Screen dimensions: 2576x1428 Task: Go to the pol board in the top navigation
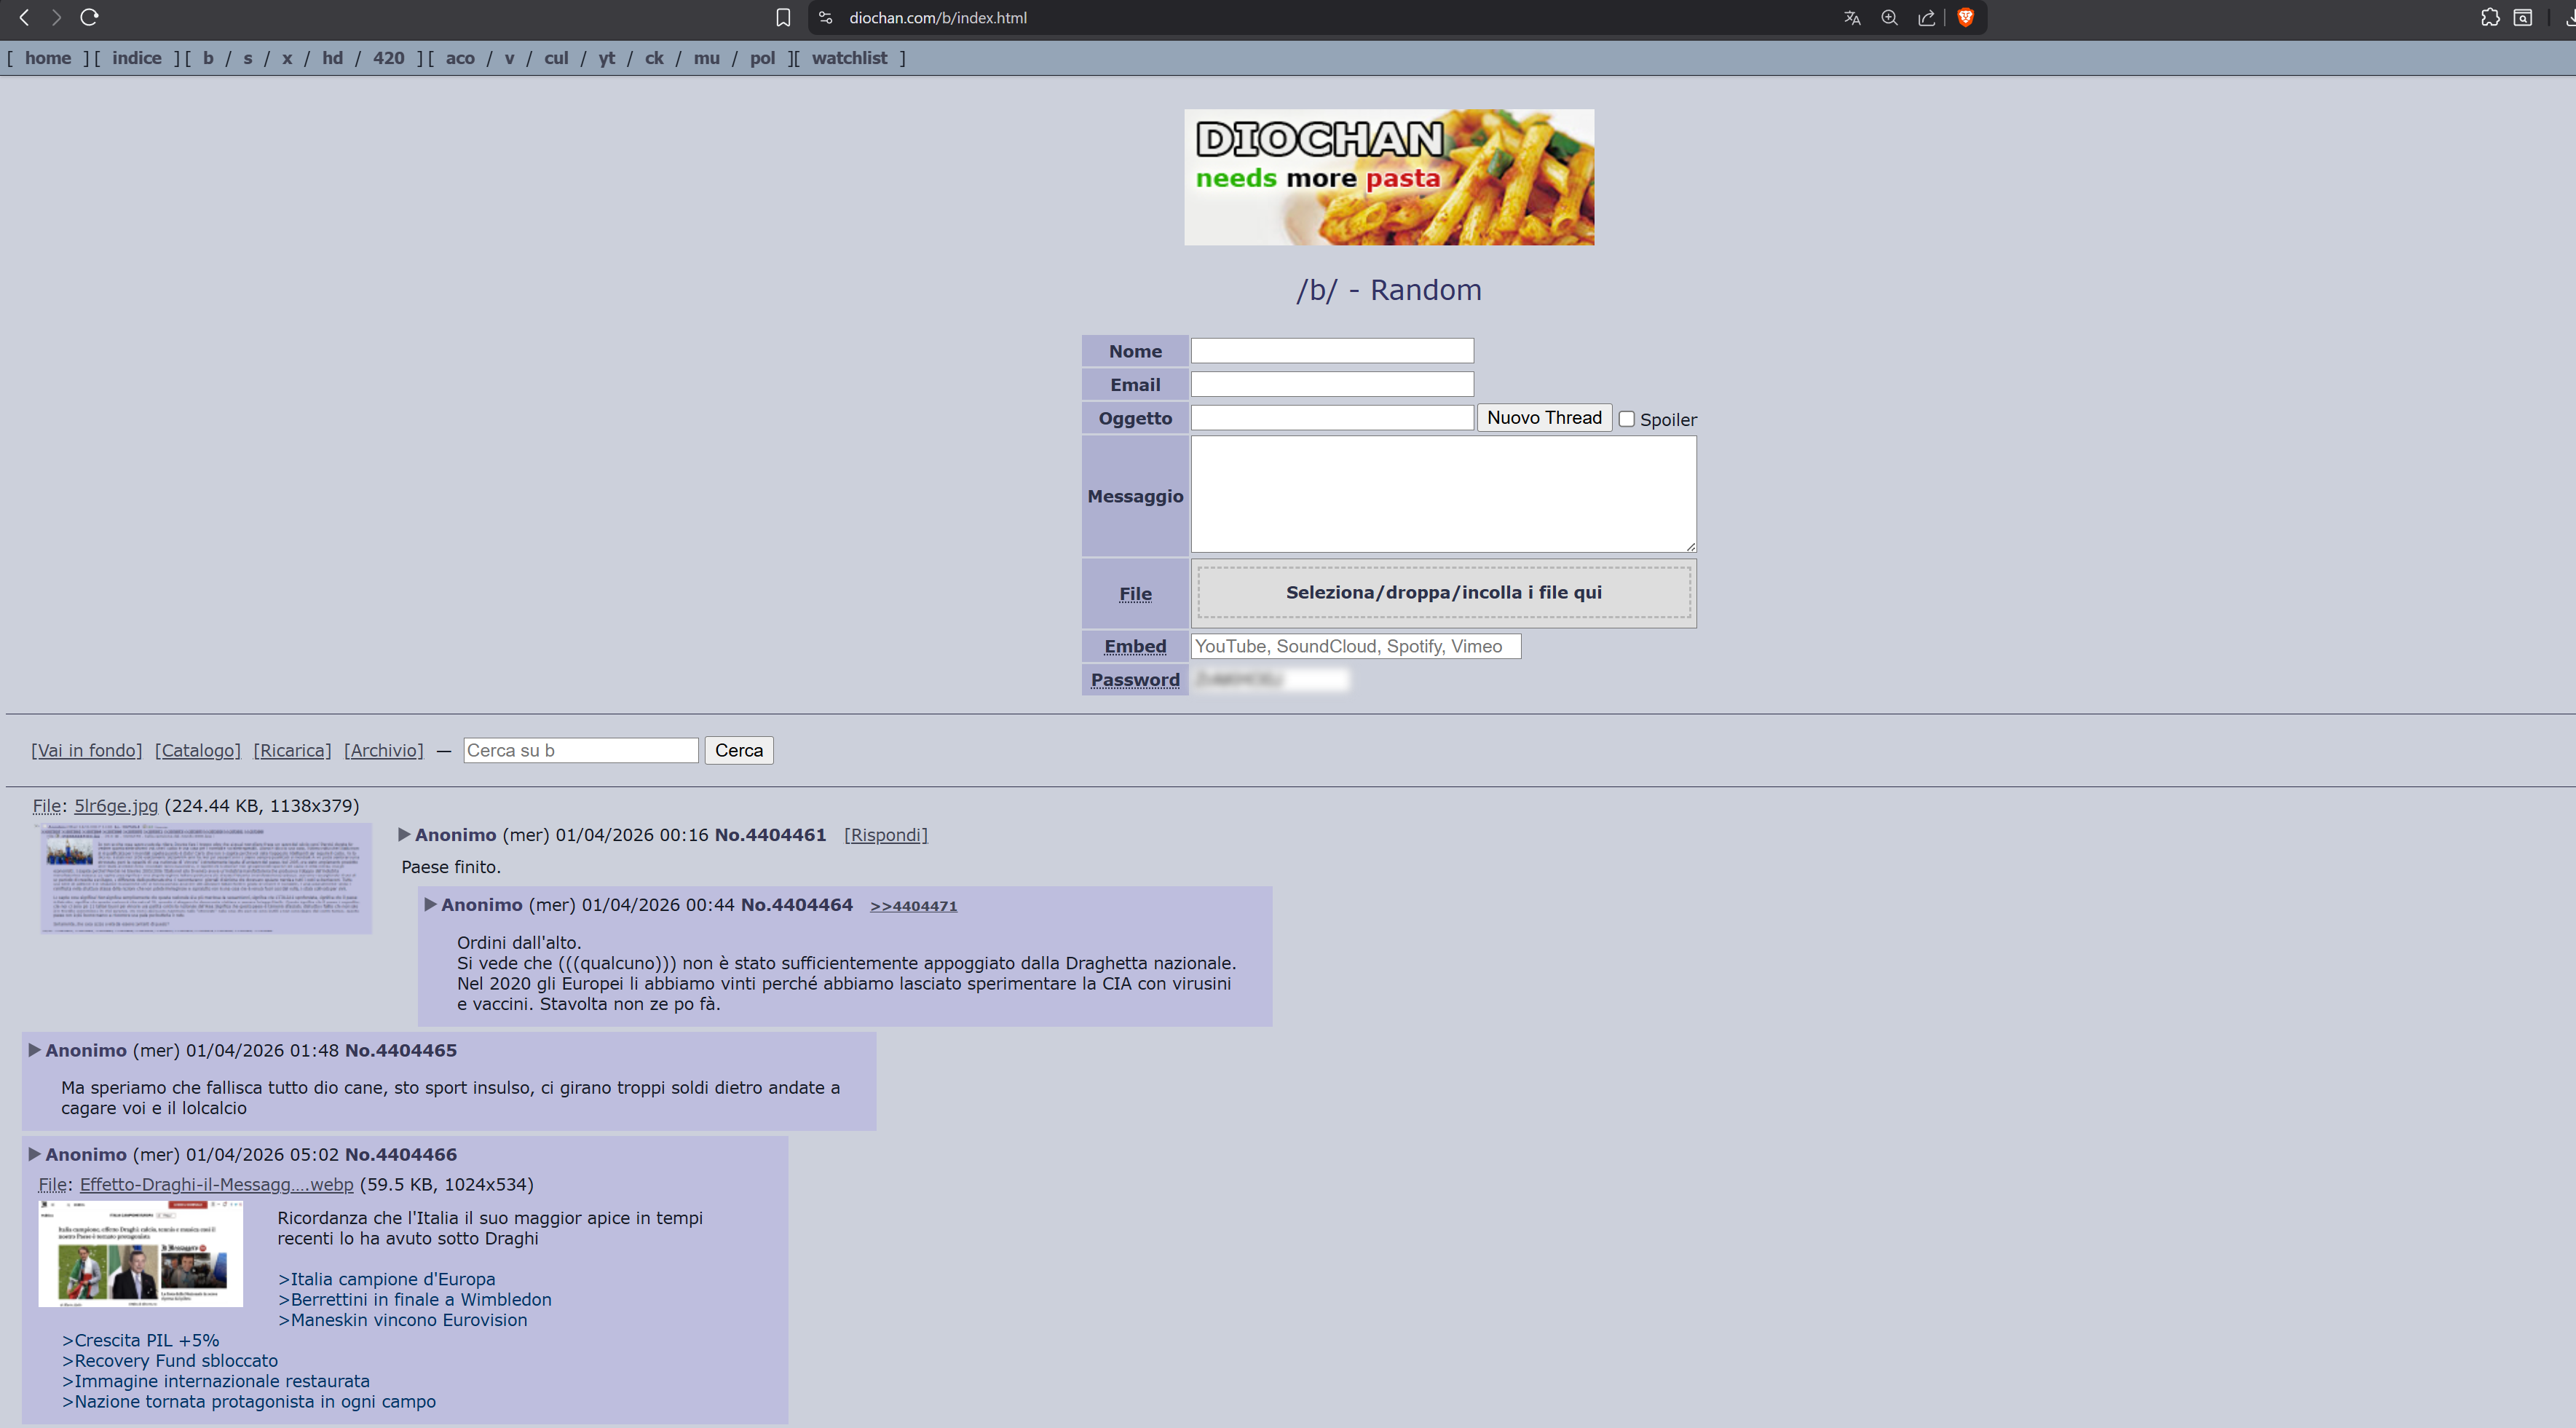point(762,58)
